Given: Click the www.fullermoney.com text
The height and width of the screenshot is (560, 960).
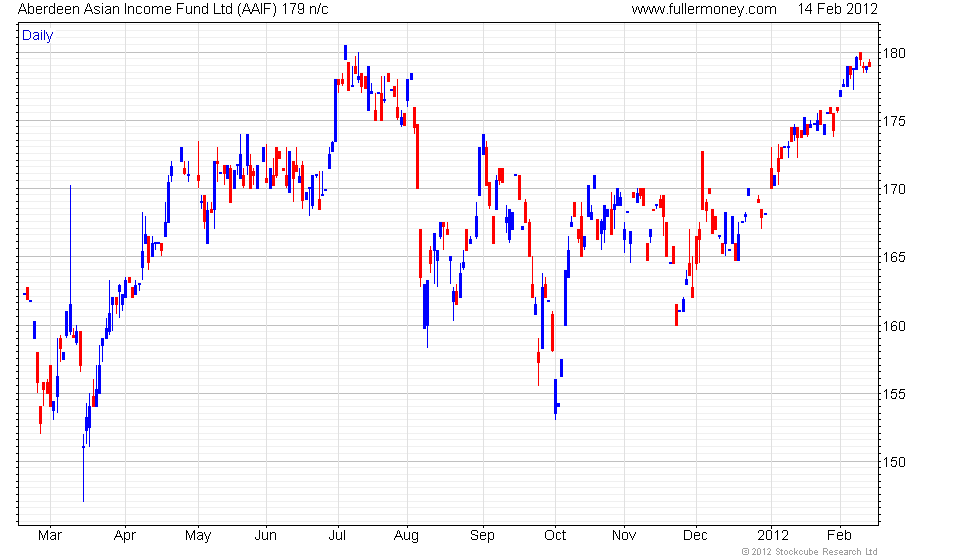Looking at the screenshot, I should coord(703,9).
